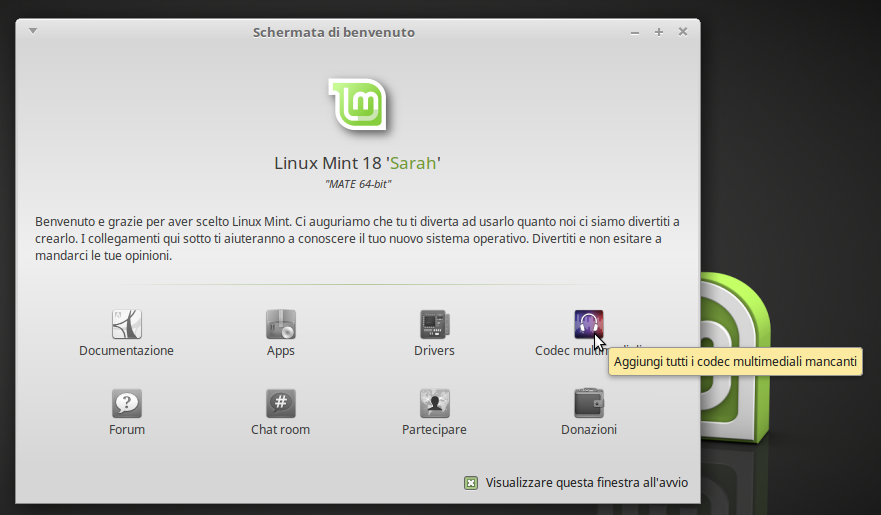This screenshot has width=881, height=515.
Task: Click the Documentazione label
Action: click(126, 350)
